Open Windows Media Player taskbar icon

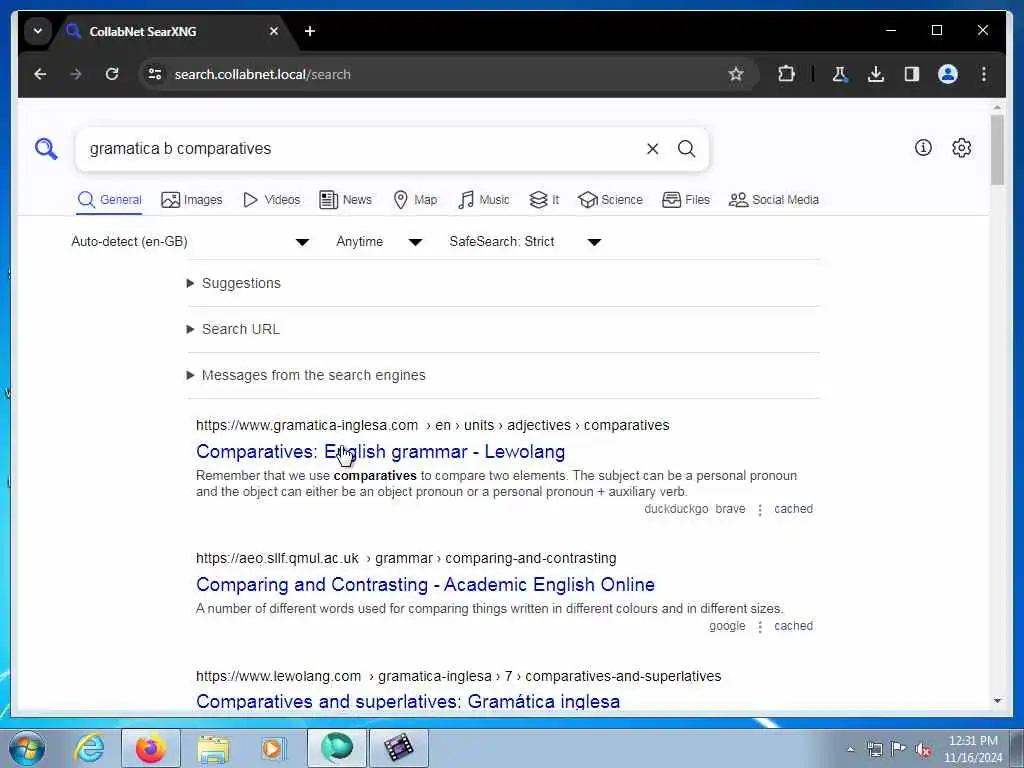(272, 748)
